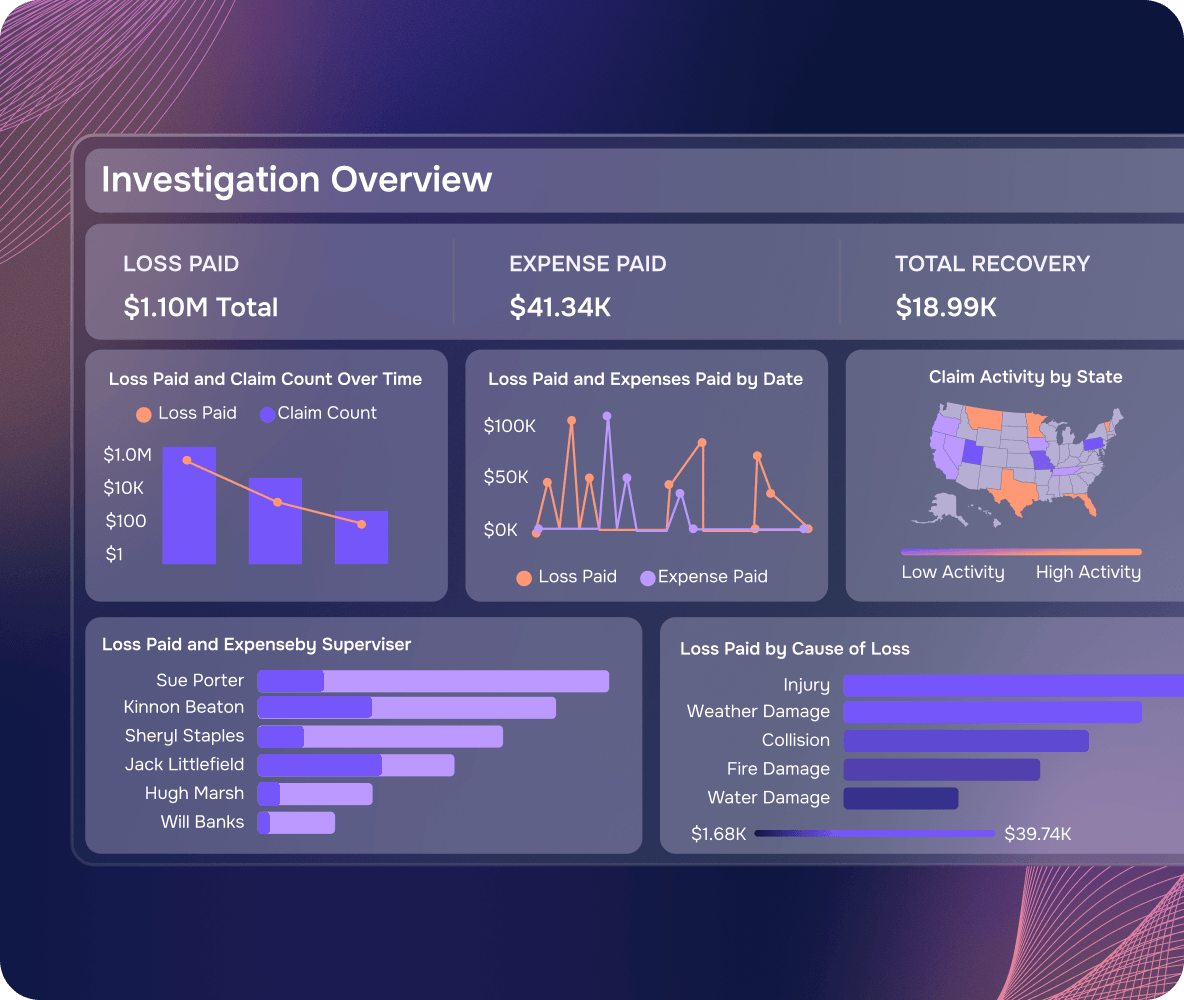Click the Jack Littlefield name label
Screen dimensions: 1184x1000
184,764
